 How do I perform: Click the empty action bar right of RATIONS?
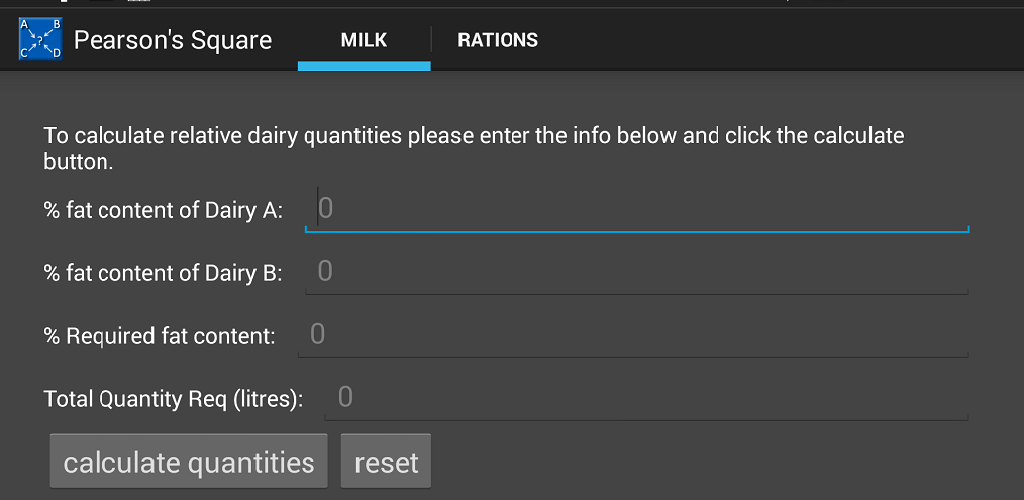click(780, 40)
